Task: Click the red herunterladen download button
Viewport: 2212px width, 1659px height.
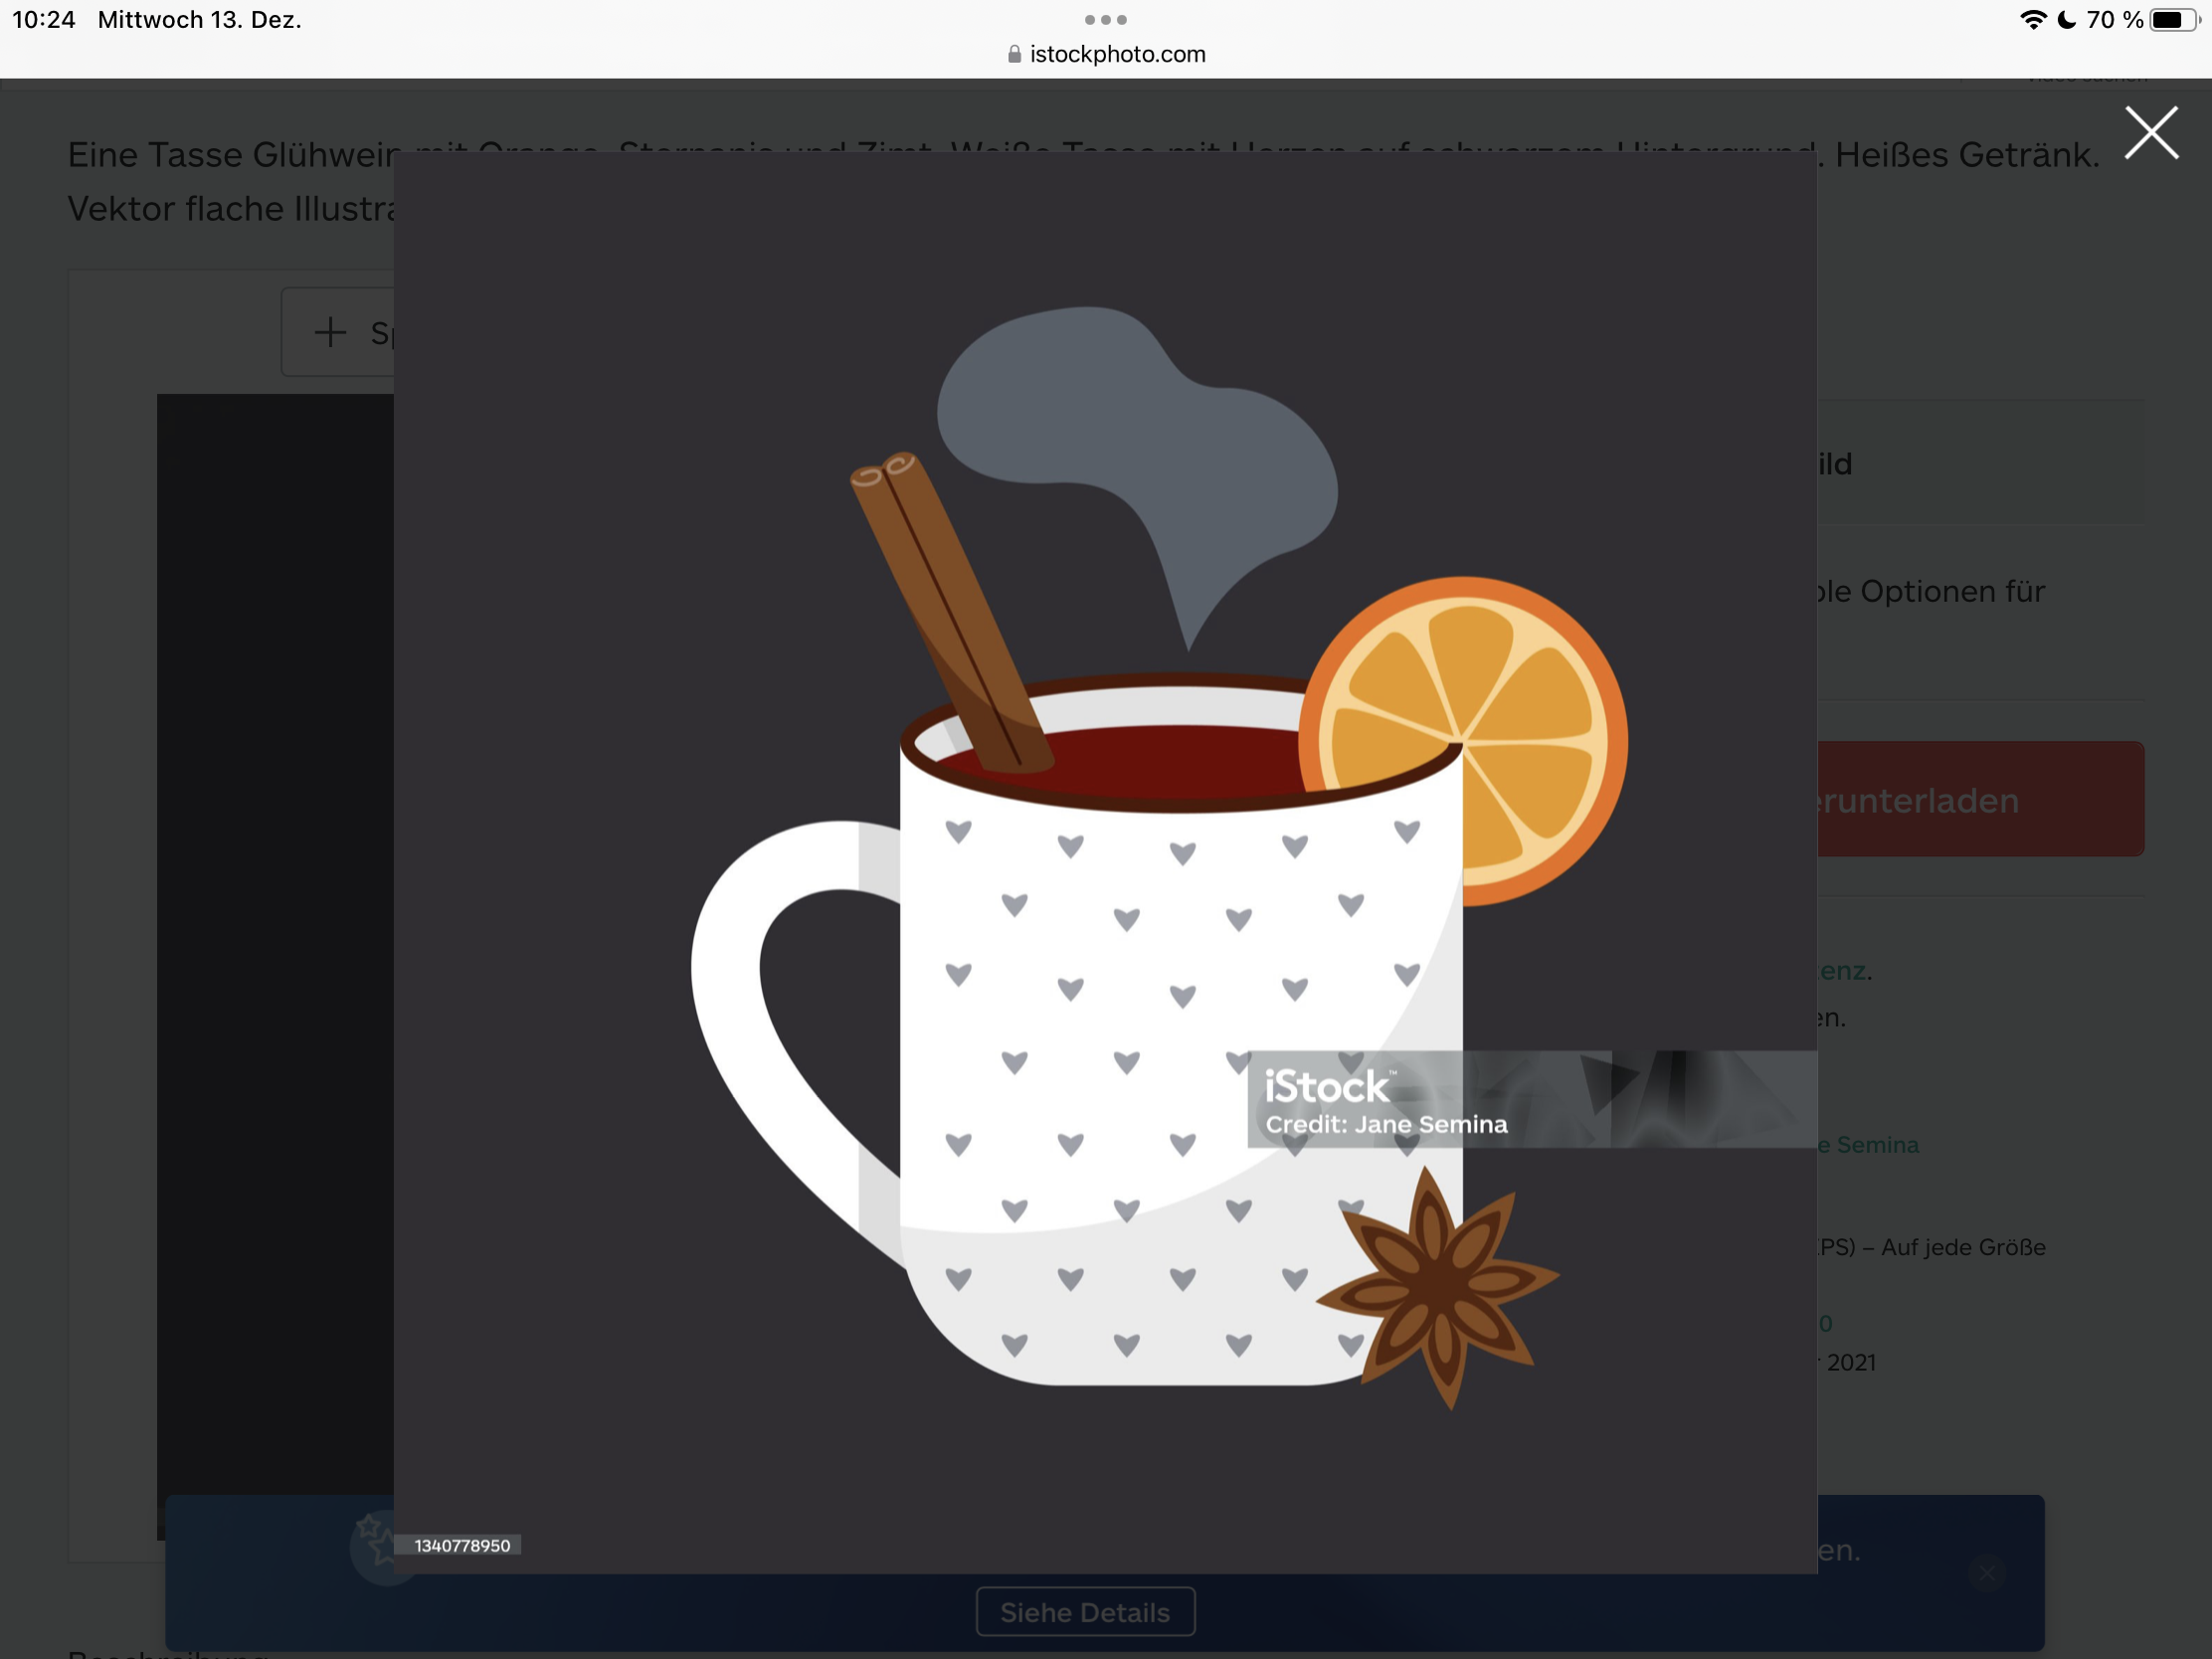Action: [1978, 799]
